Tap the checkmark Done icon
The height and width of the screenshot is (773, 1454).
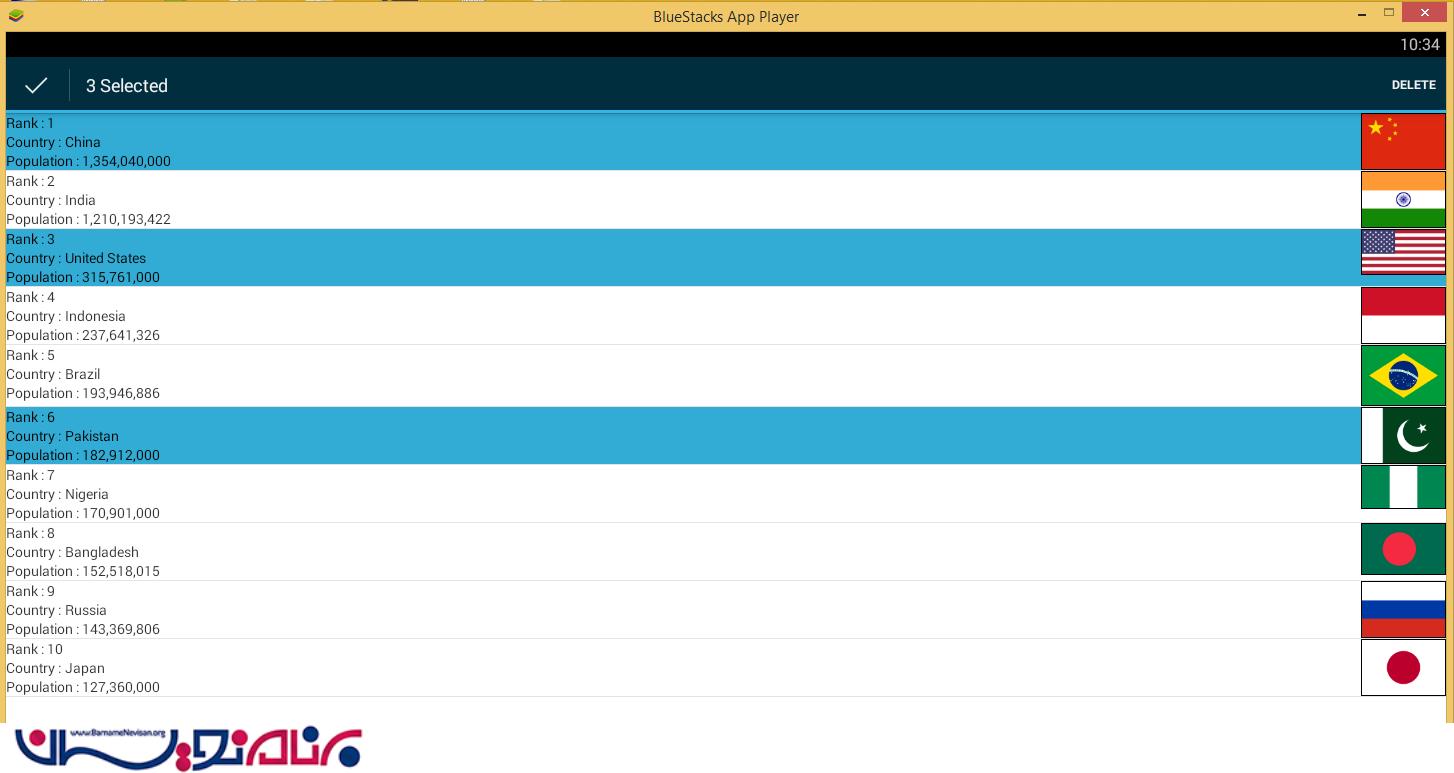[36, 86]
